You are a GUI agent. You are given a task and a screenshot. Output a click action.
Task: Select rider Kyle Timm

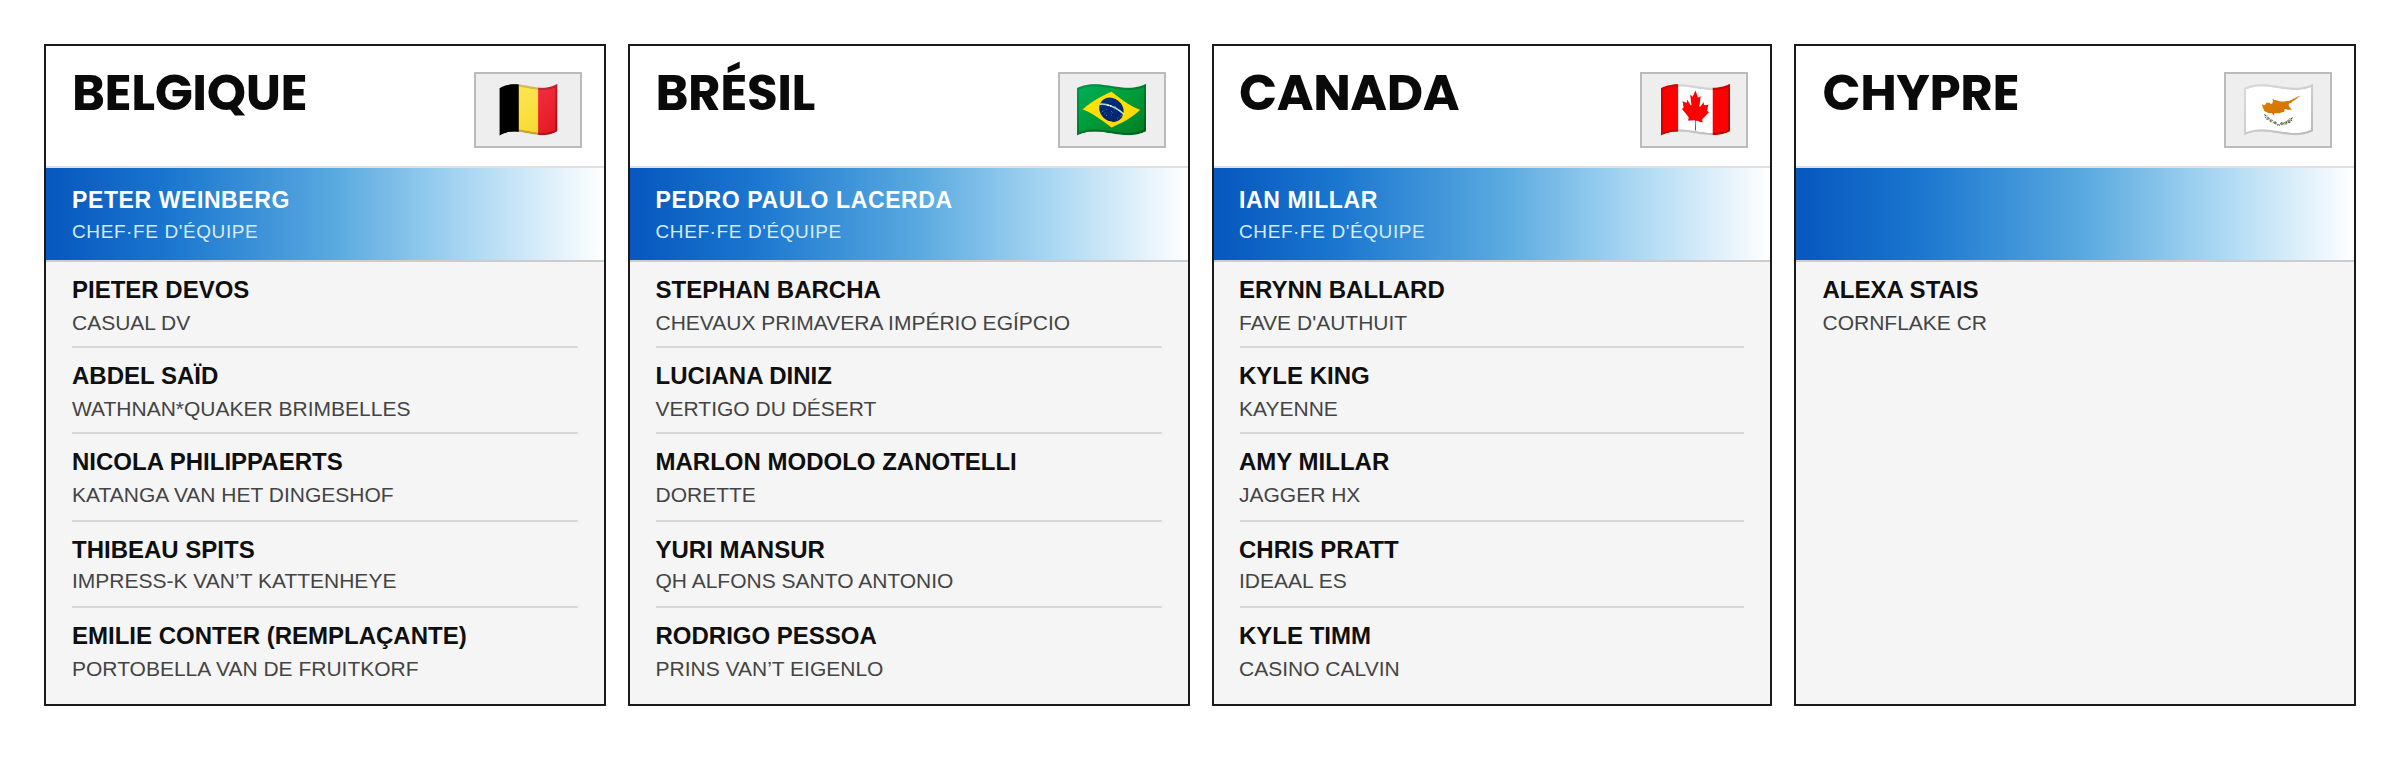pyautogui.click(x=1492, y=651)
